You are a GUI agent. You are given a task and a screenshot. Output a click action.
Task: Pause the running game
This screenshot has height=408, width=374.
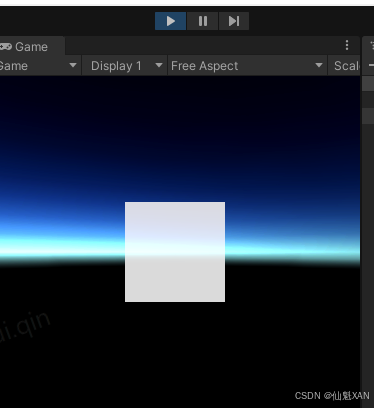coord(203,21)
